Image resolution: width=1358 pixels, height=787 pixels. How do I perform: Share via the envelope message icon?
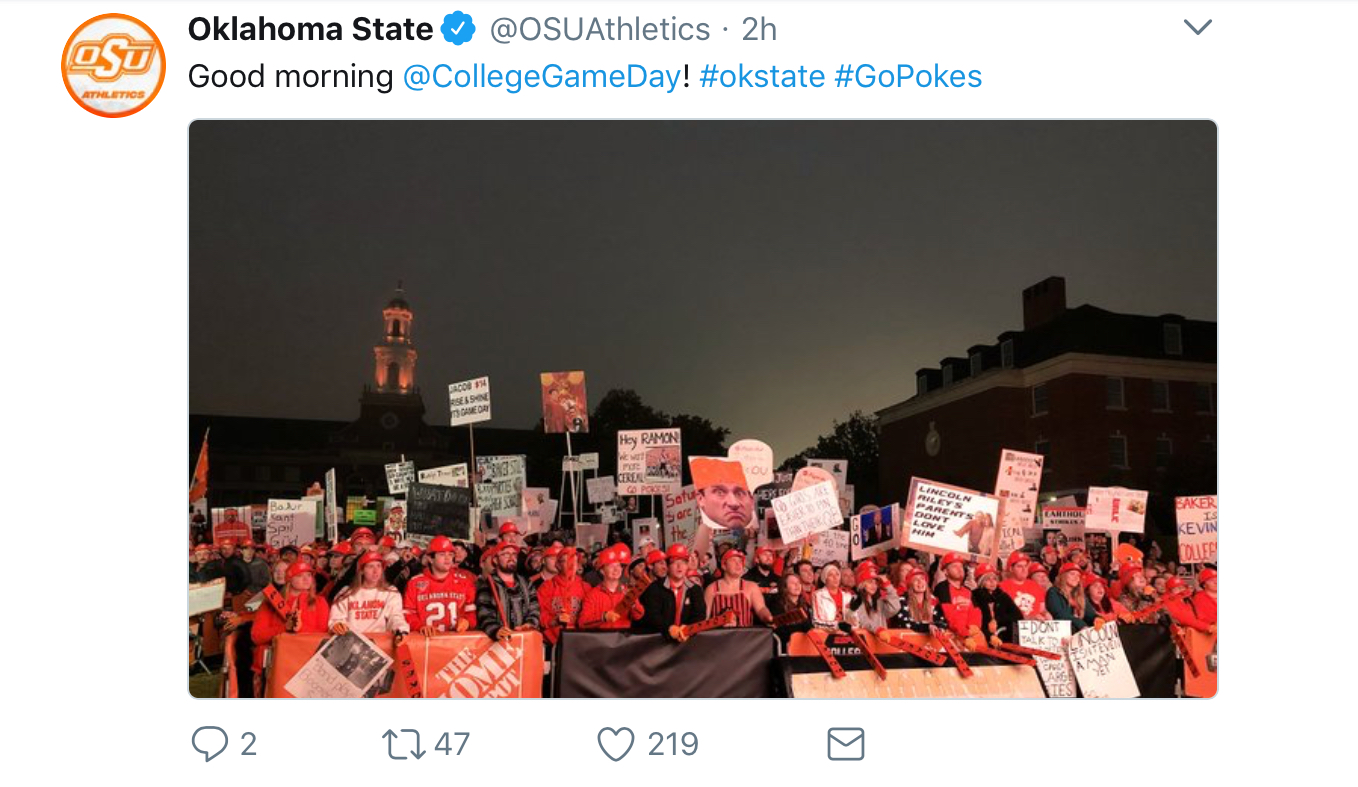point(845,744)
